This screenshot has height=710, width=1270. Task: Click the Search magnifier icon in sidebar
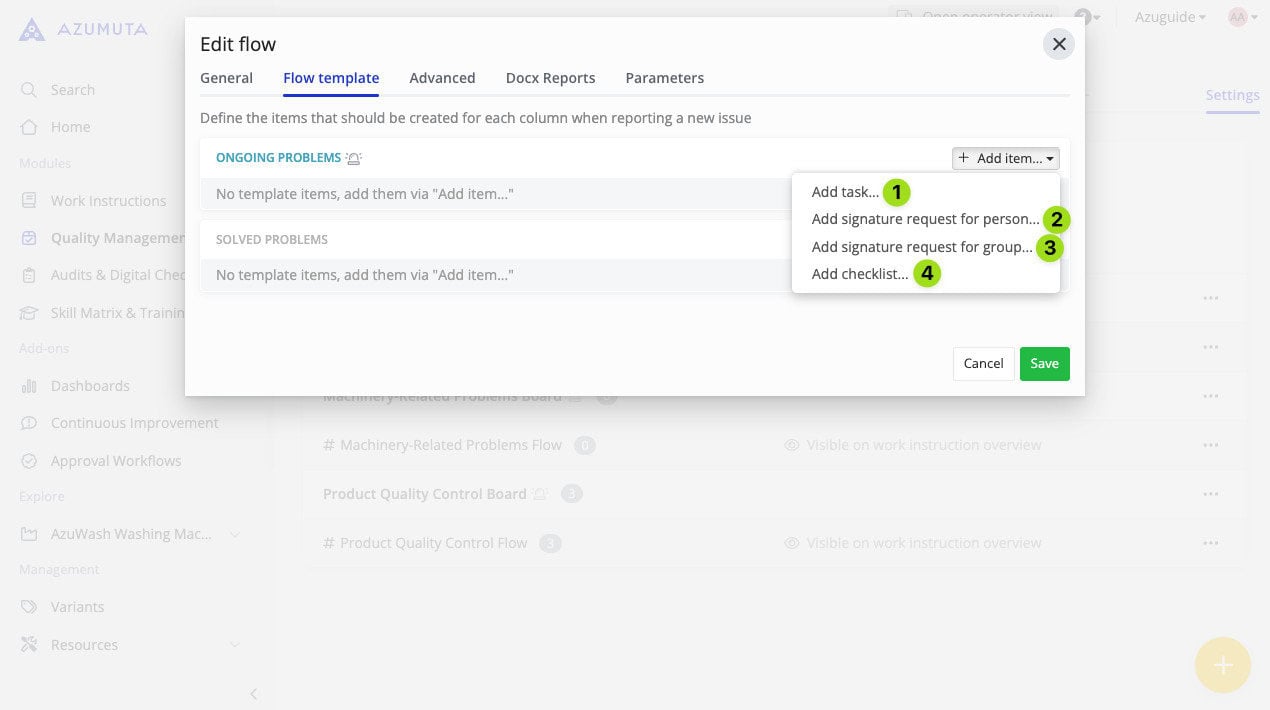coord(29,90)
